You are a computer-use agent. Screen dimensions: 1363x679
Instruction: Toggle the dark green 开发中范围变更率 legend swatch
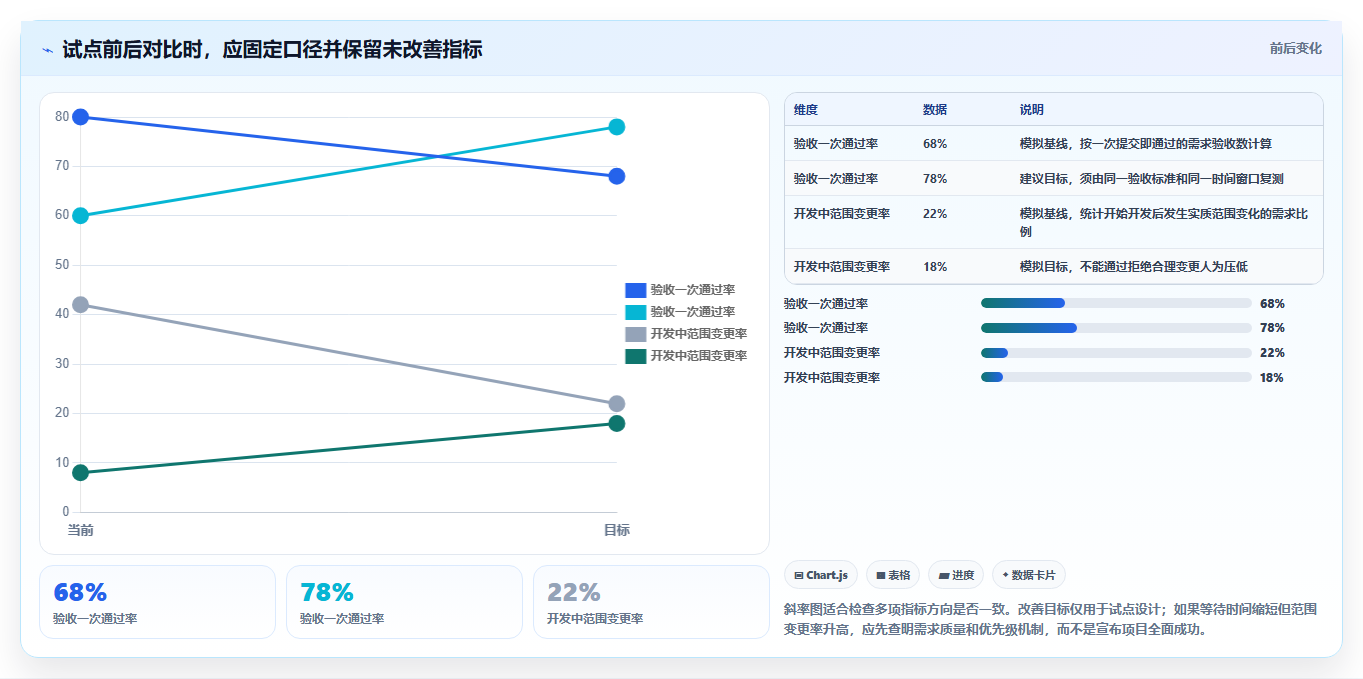coord(636,356)
